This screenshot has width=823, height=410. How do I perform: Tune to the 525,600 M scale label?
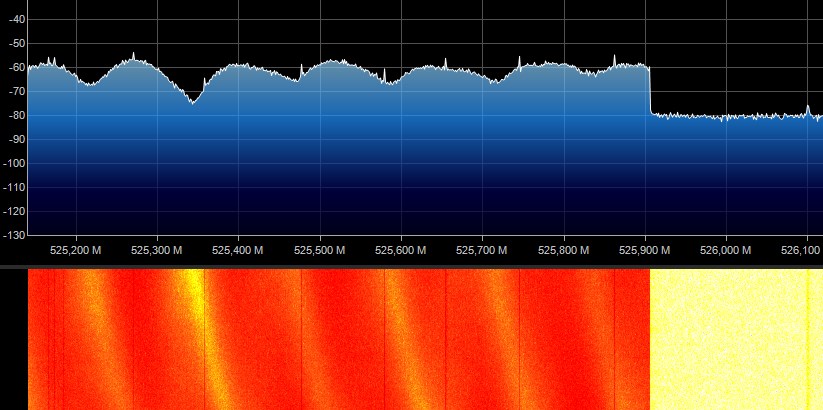tap(400, 250)
